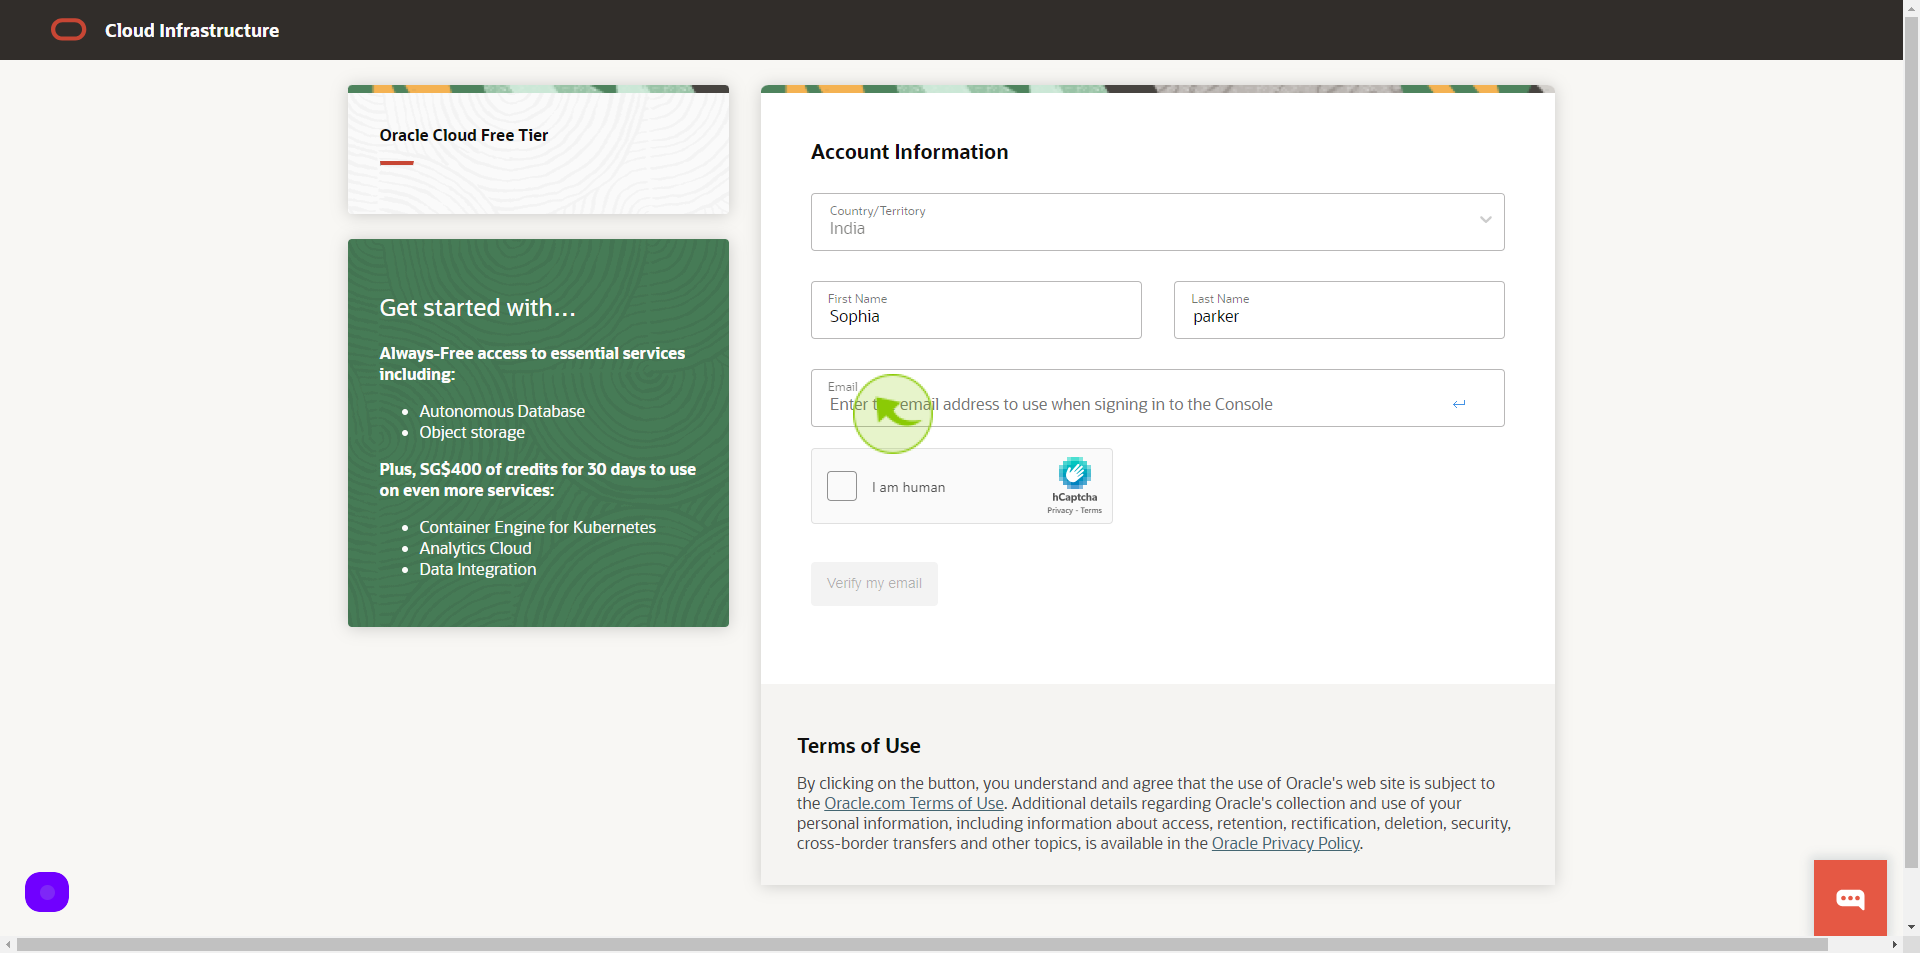
Task: Open the red chat support icon
Action: coord(1850,898)
